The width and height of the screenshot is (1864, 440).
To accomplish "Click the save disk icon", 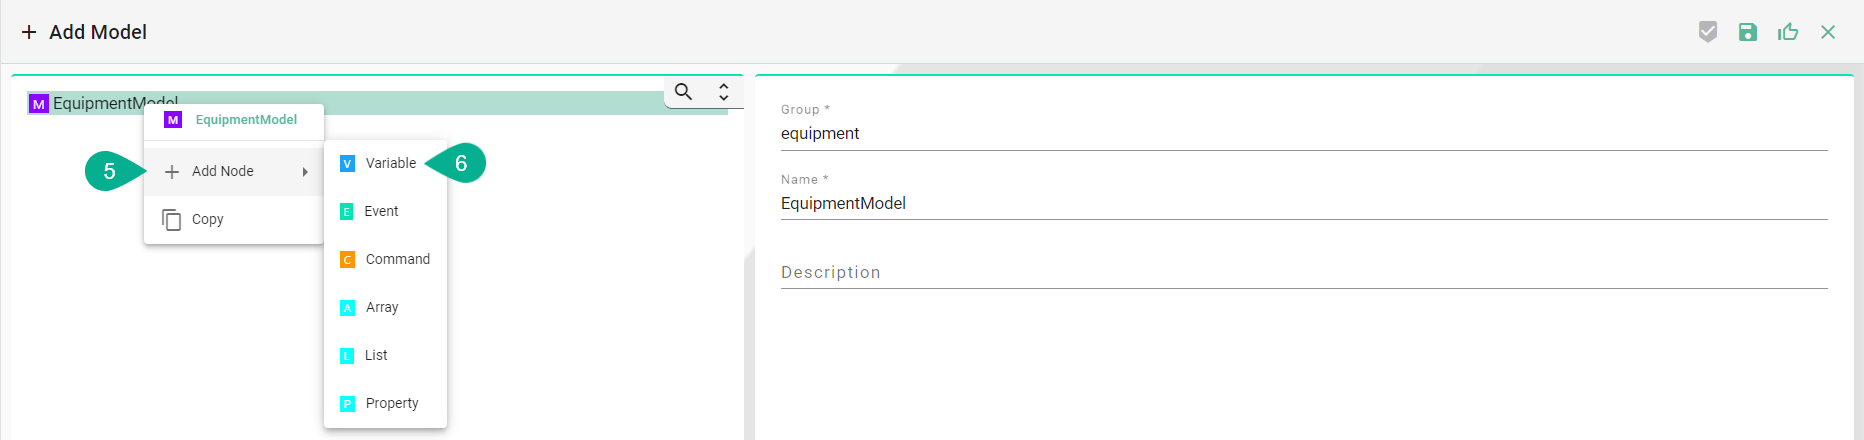I will click(x=1747, y=32).
